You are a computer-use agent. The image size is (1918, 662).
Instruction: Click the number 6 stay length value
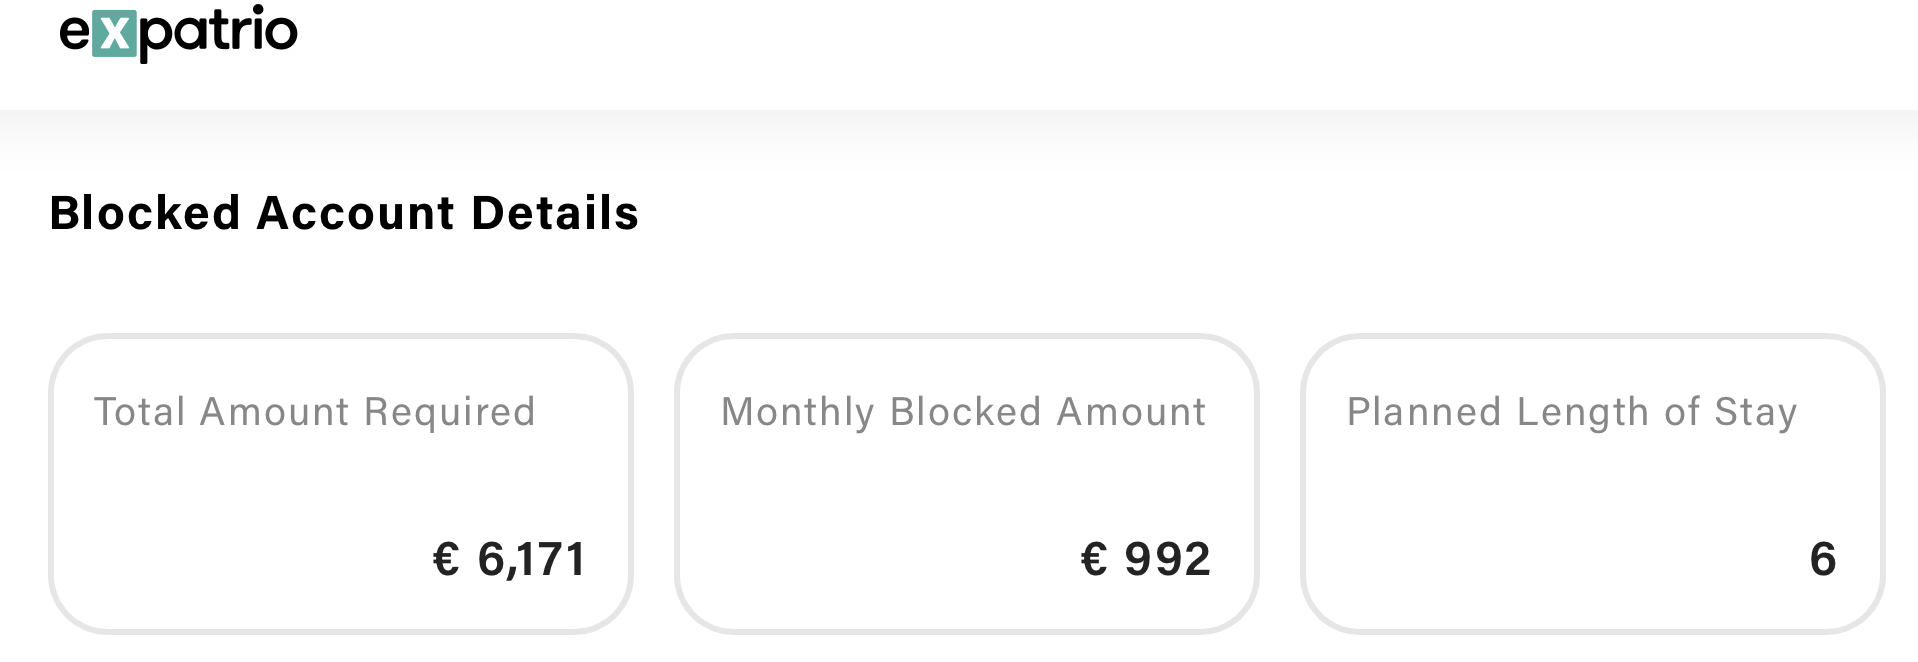1822,559
